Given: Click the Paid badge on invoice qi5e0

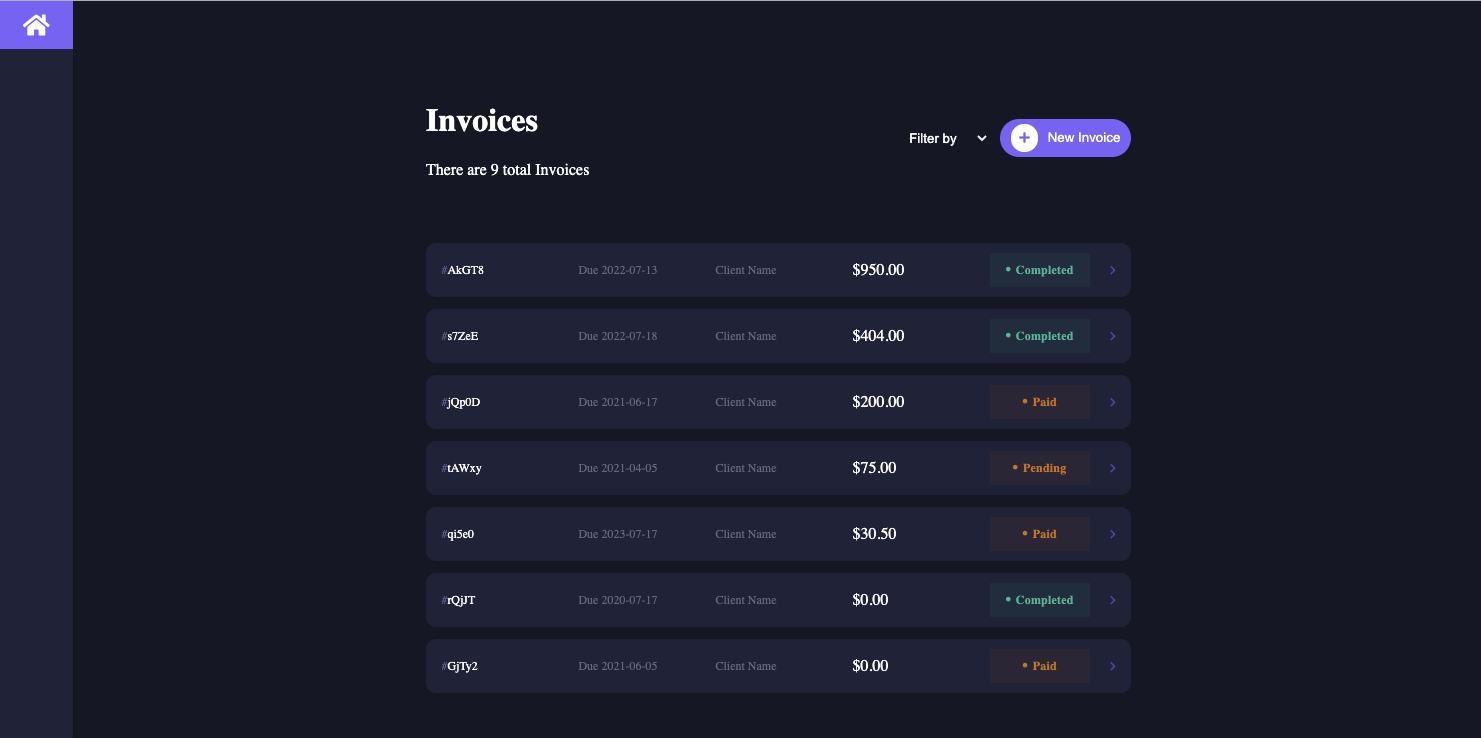Looking at the screenshot, I should coord(1039,533).
